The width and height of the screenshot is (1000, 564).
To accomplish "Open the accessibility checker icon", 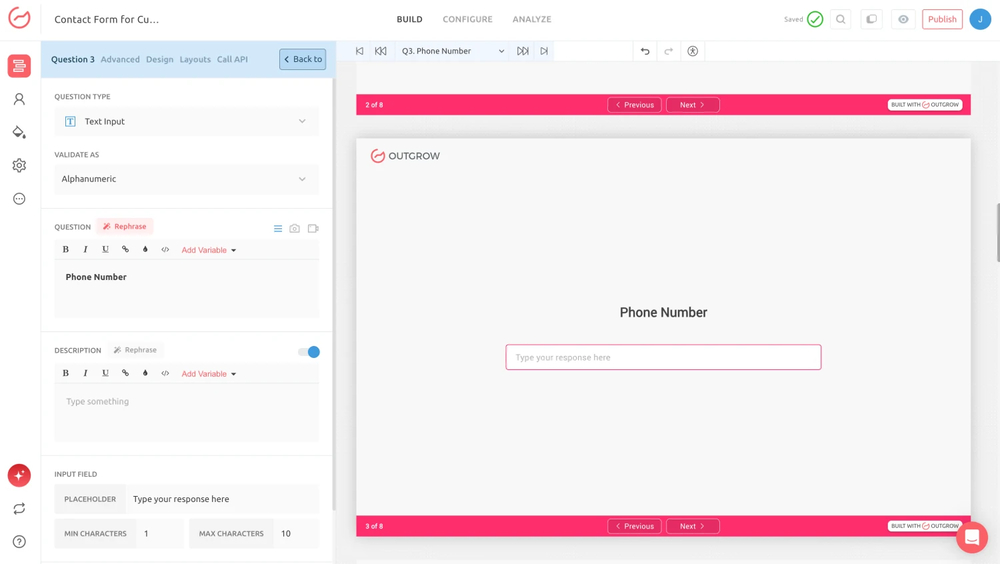I will pyautogui.click(x=692, y=51).
